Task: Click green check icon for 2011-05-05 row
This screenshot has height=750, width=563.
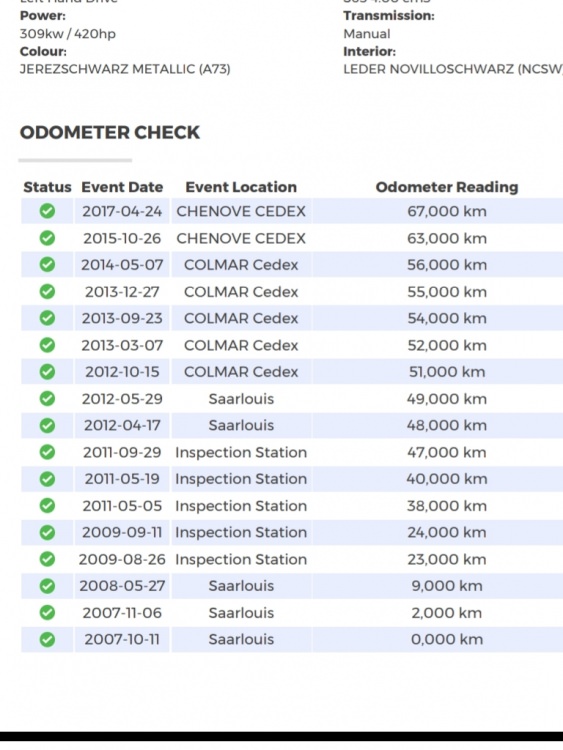Action: click(47, 506)
